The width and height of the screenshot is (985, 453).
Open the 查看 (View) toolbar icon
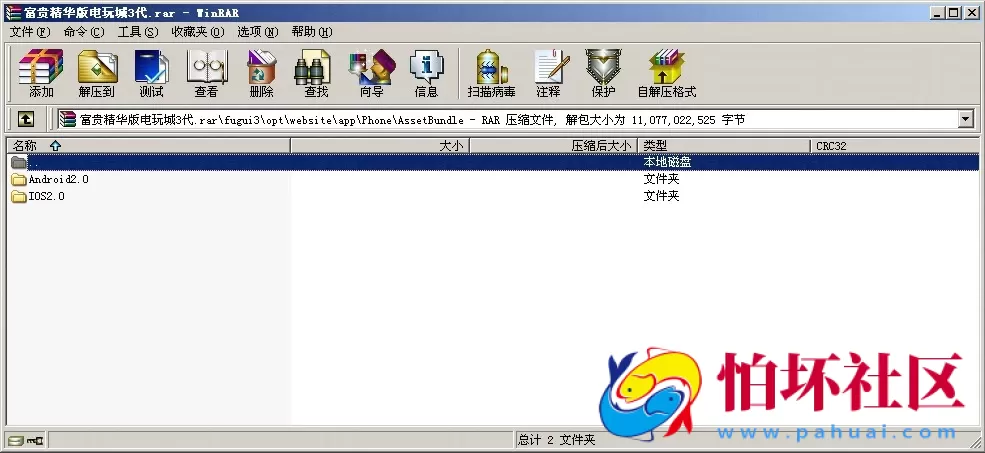pyautogui.click(x=206, y=74)
